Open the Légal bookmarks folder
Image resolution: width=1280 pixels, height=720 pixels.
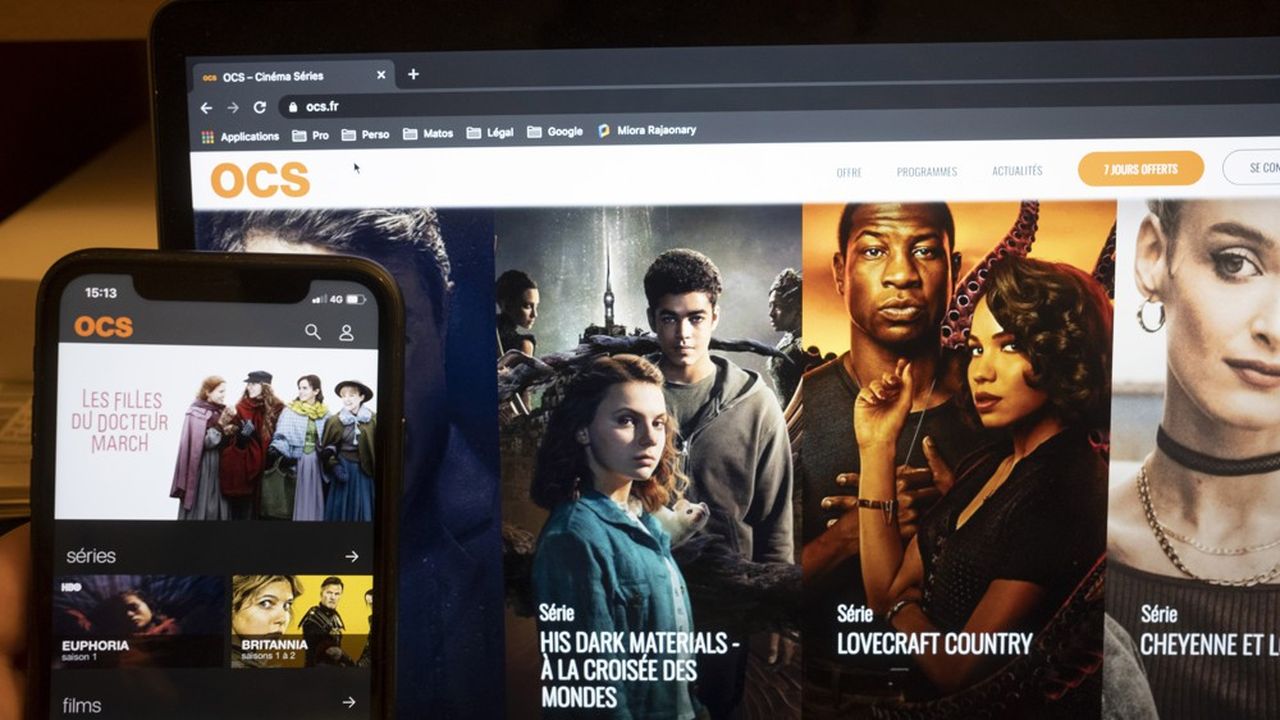tap(490, 132)
